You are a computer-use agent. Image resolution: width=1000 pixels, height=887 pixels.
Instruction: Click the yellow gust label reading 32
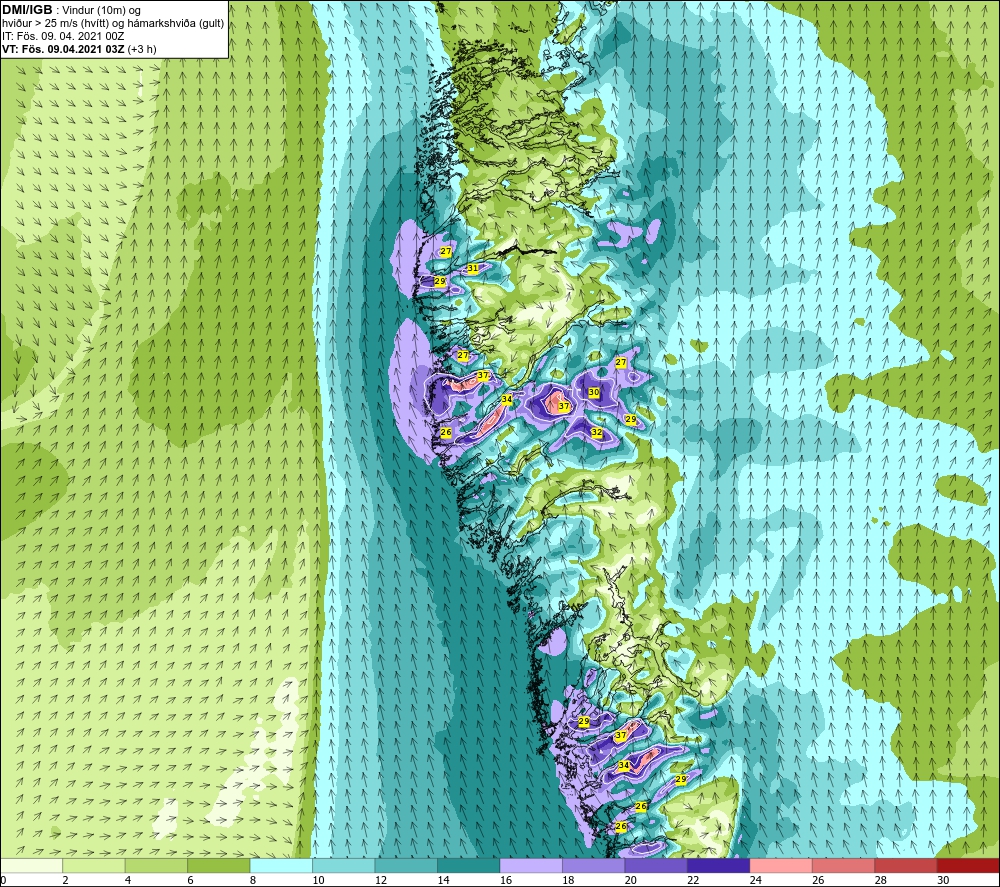[x=596, y=432]
